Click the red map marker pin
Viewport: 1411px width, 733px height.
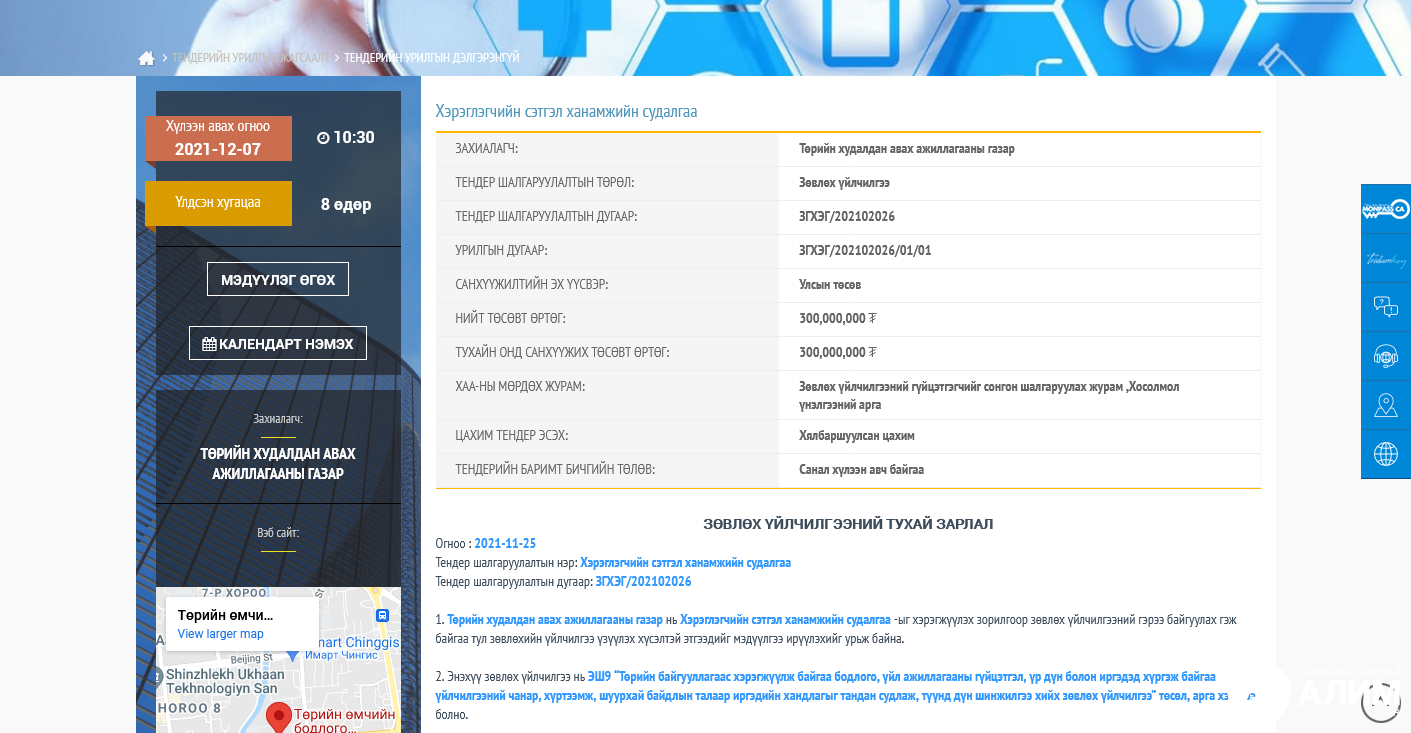278,717
